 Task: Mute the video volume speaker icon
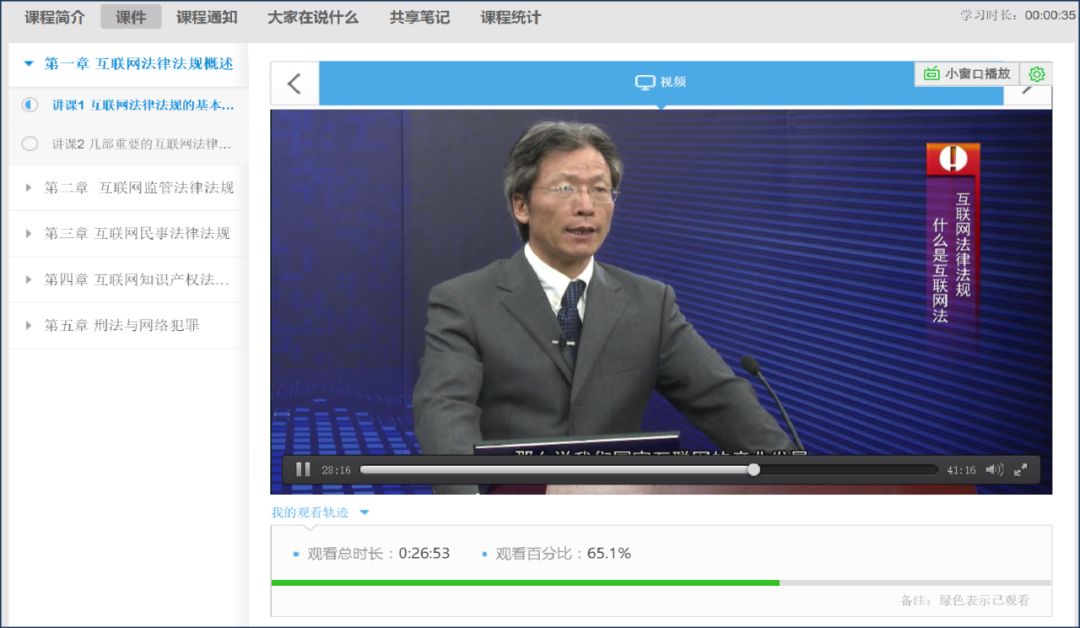pyautogui.click(x=993, y=470)
